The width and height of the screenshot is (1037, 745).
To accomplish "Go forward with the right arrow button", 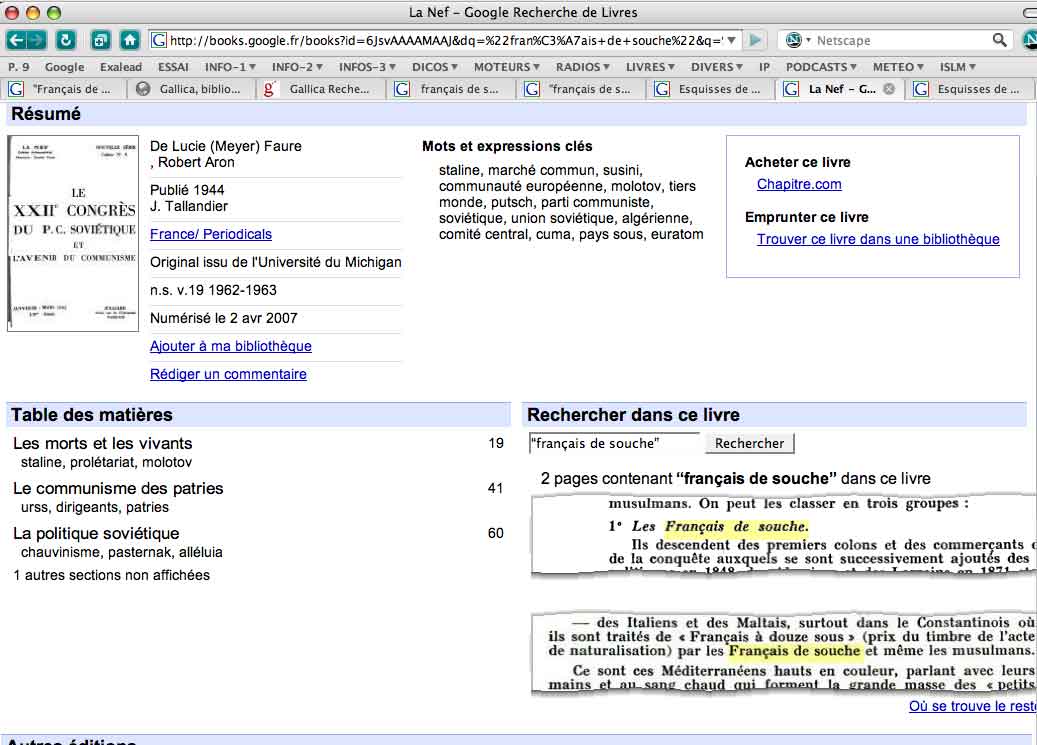I will pyautogui.click(x=36, y=40).
